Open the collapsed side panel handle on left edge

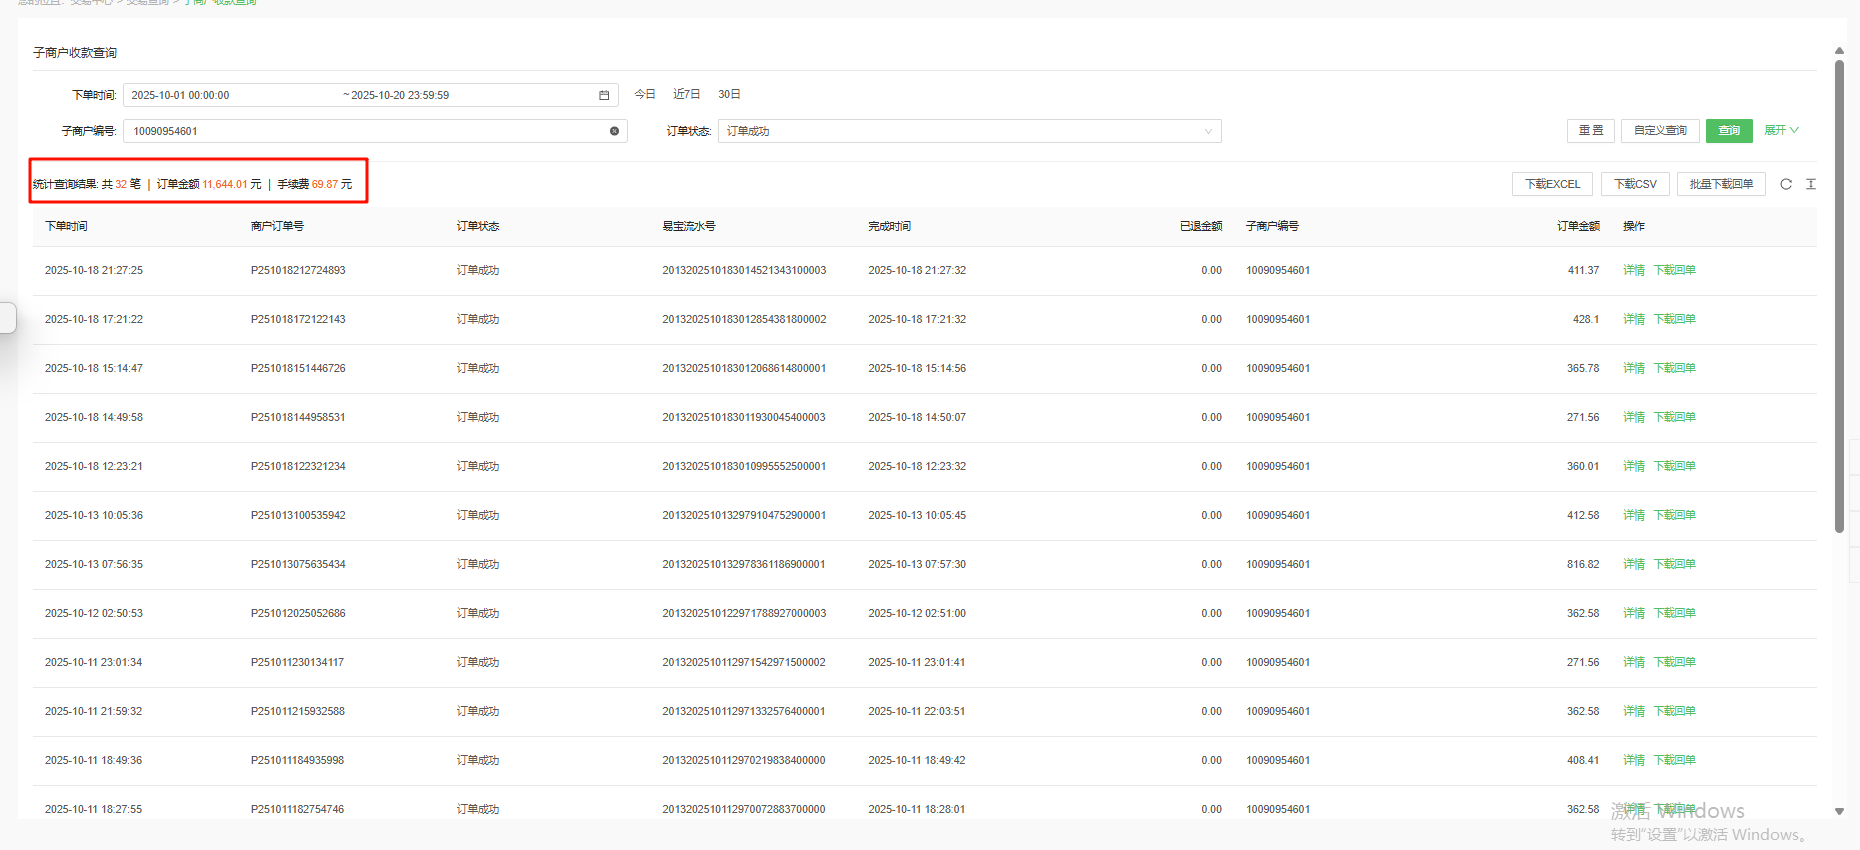(x=8, y=317)
